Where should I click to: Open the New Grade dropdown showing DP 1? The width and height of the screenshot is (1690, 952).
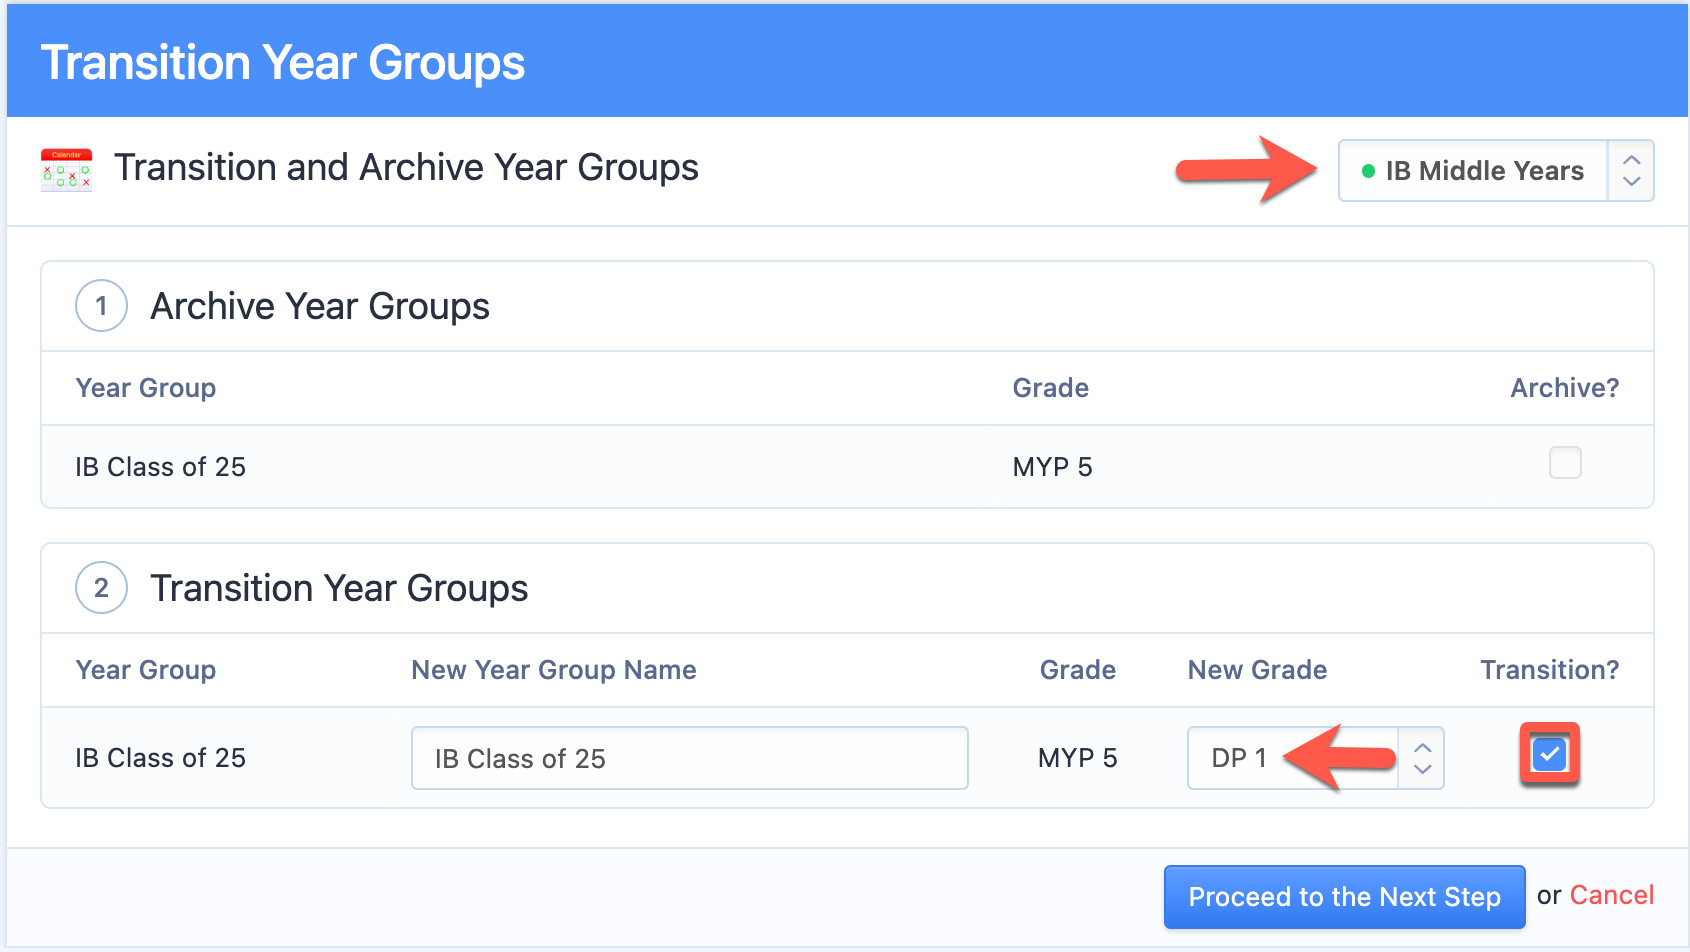click(1316, 758)
